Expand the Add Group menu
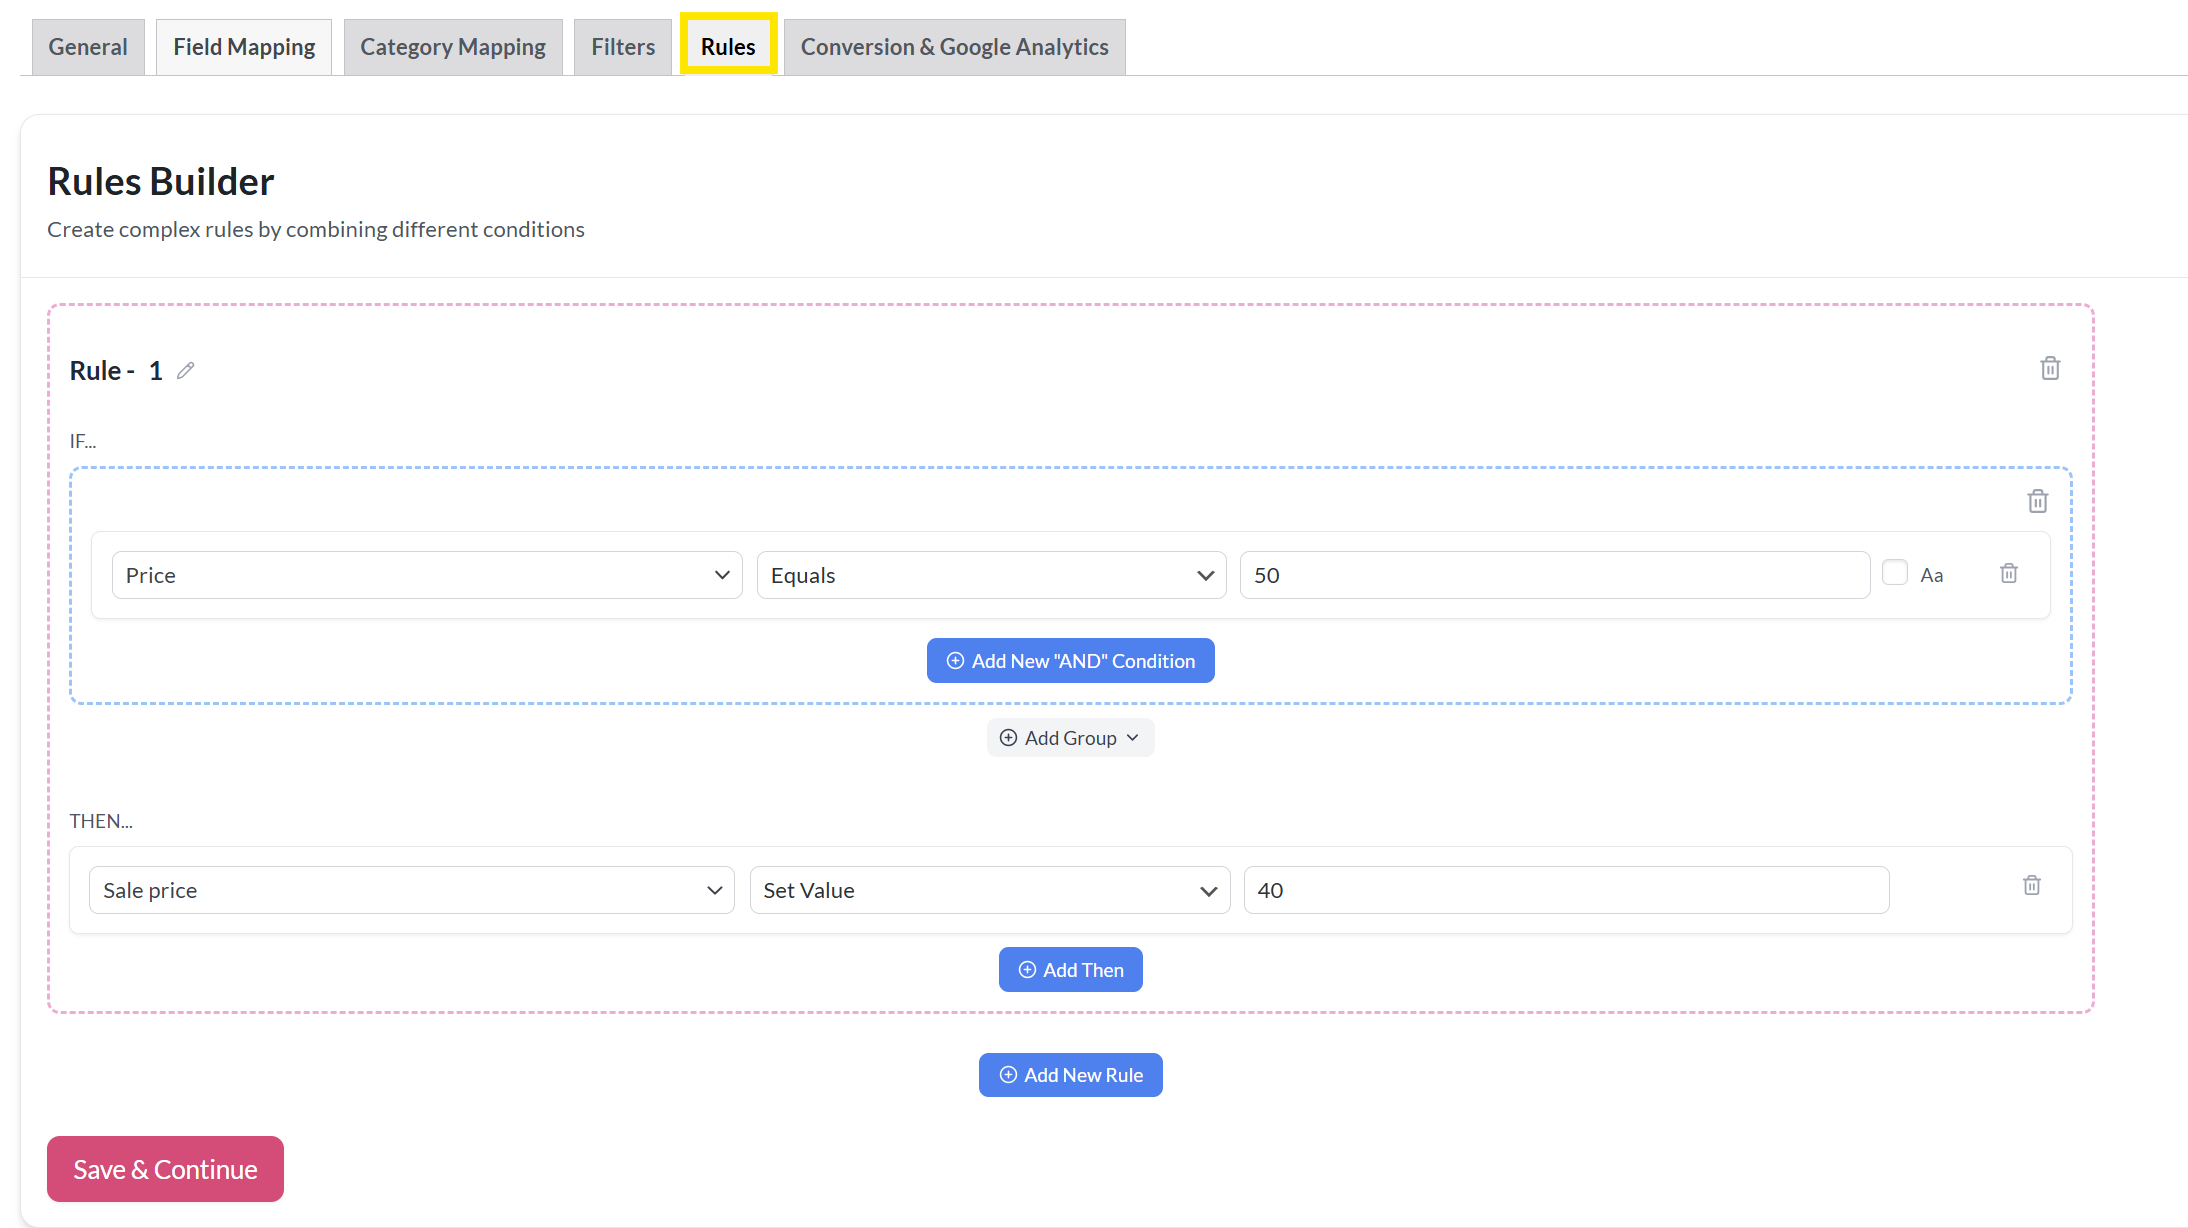 tap(1070, 738)
